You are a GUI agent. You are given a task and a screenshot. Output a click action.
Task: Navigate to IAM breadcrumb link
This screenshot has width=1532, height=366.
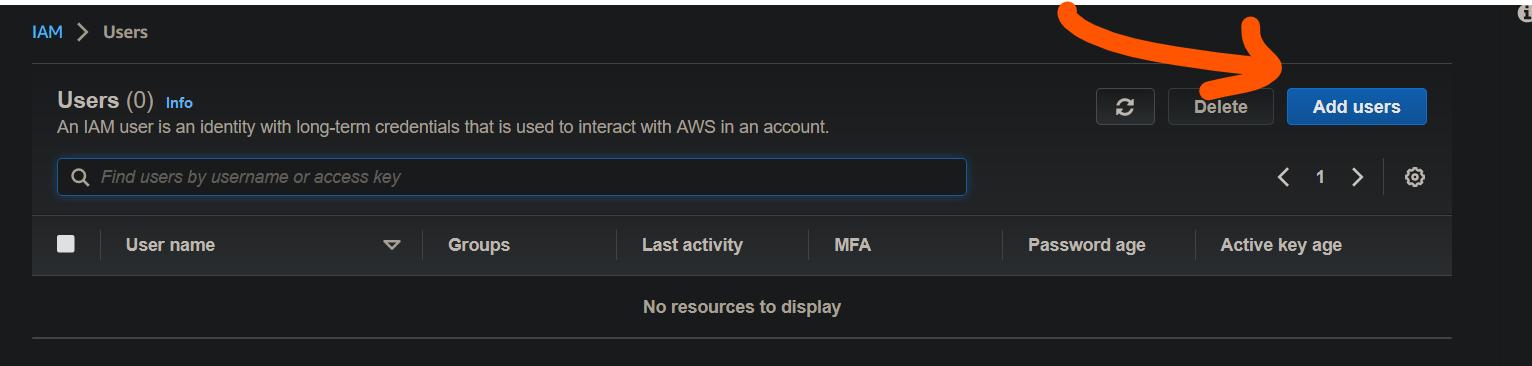[x=47, y=32]
